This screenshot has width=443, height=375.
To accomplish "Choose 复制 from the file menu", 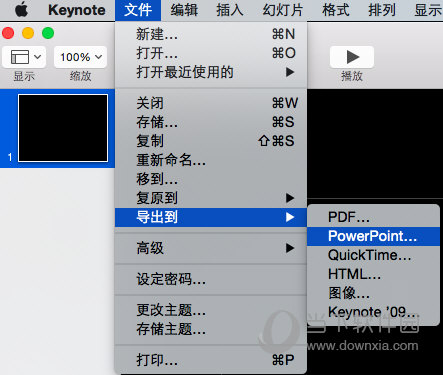I will (211, 141).
